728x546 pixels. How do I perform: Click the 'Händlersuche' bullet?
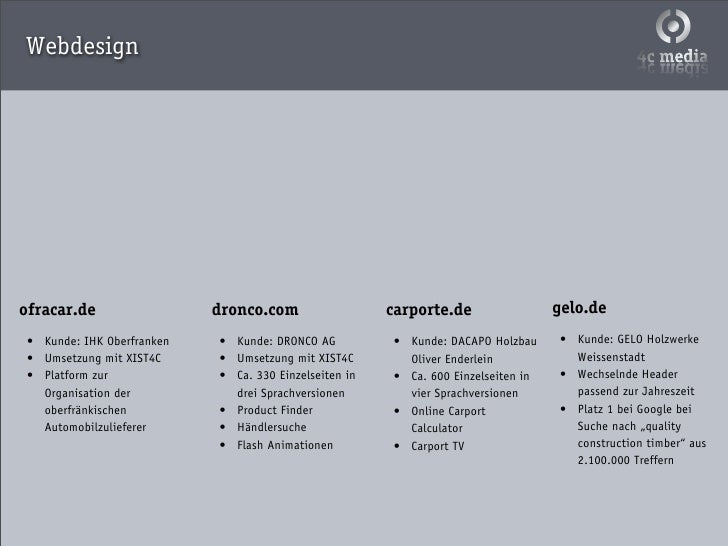pos(272,427)
